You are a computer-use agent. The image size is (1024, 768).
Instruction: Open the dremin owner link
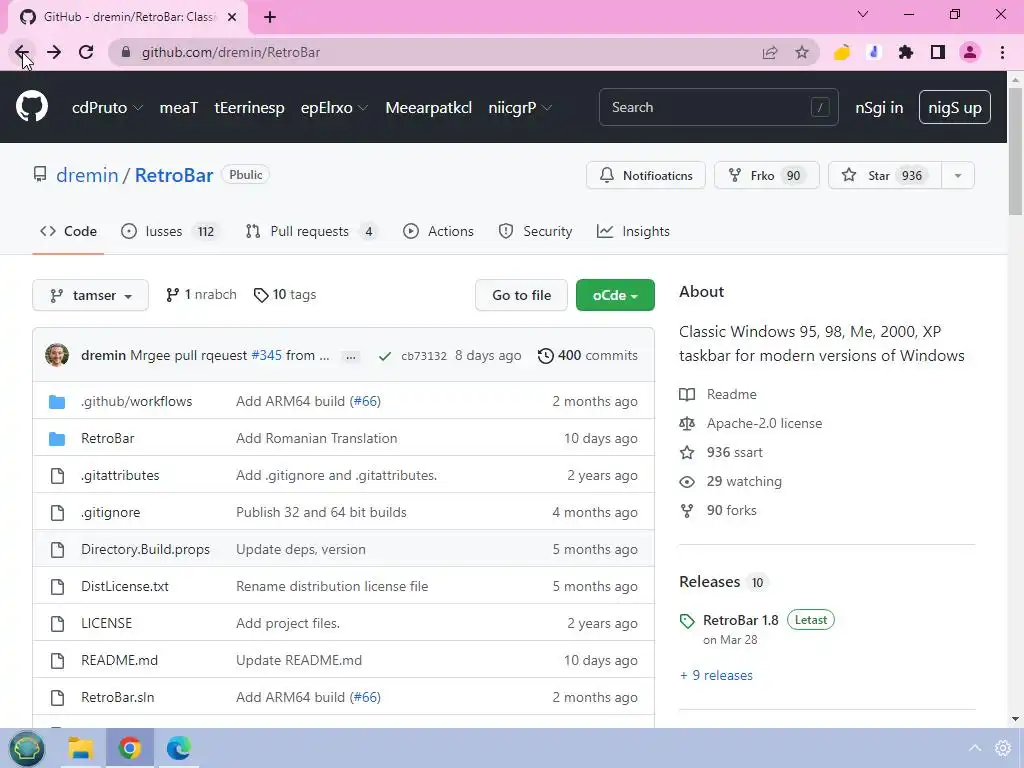tap(87, 175)
